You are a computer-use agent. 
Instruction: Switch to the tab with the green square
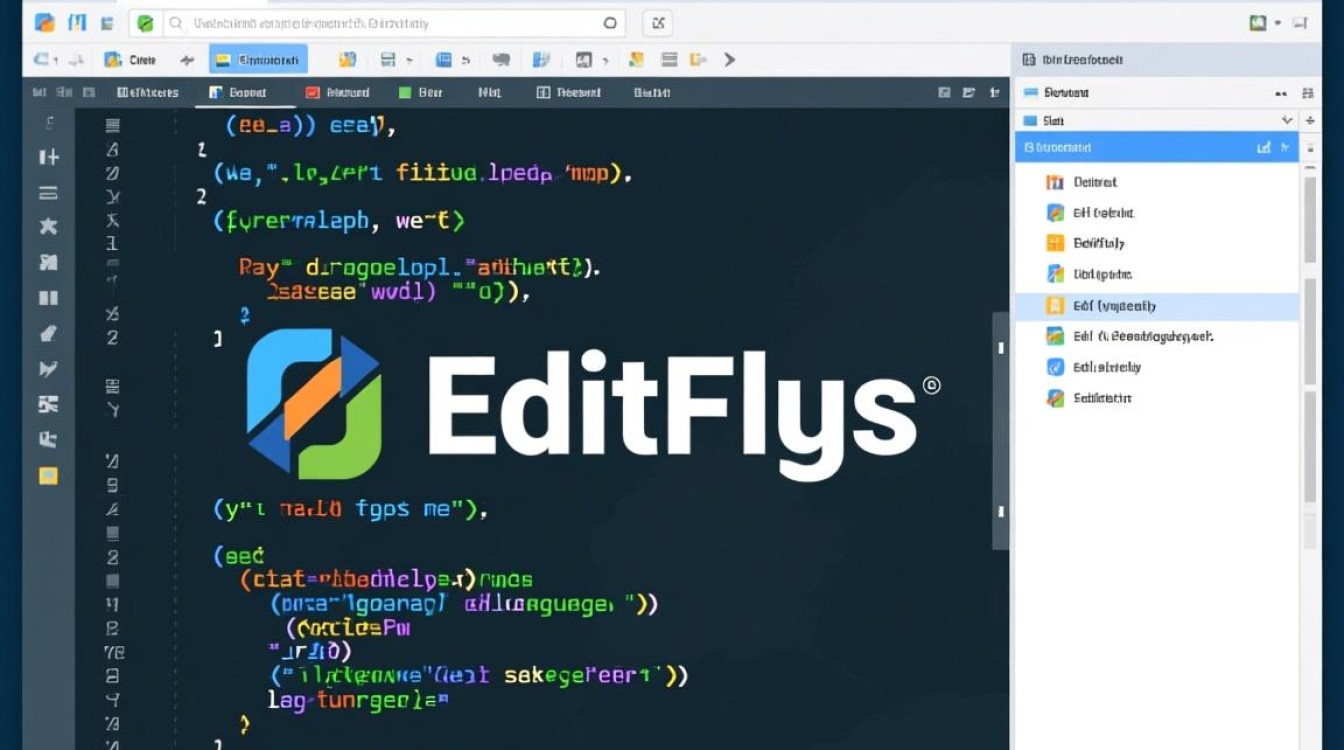pyautogui.click(x=420, y=92)
